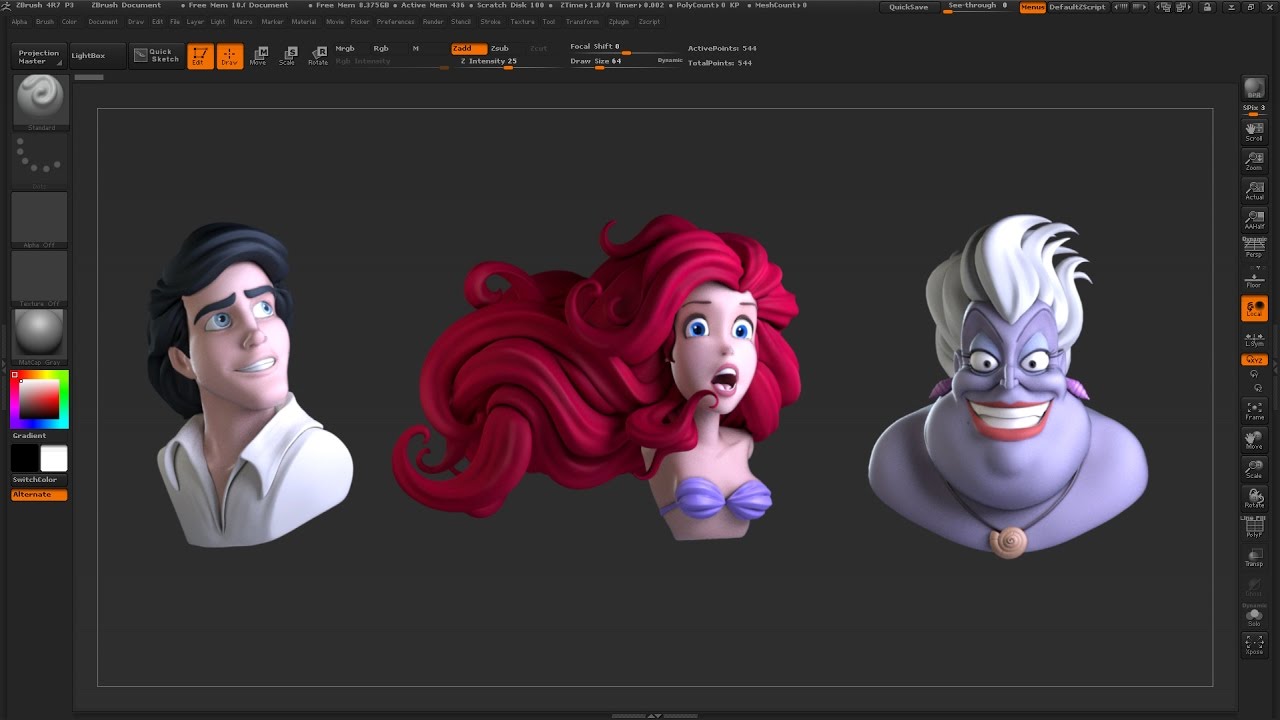Toggle Perspective view
This screenshot has height=720, width=1280.
pos(1254,248)
